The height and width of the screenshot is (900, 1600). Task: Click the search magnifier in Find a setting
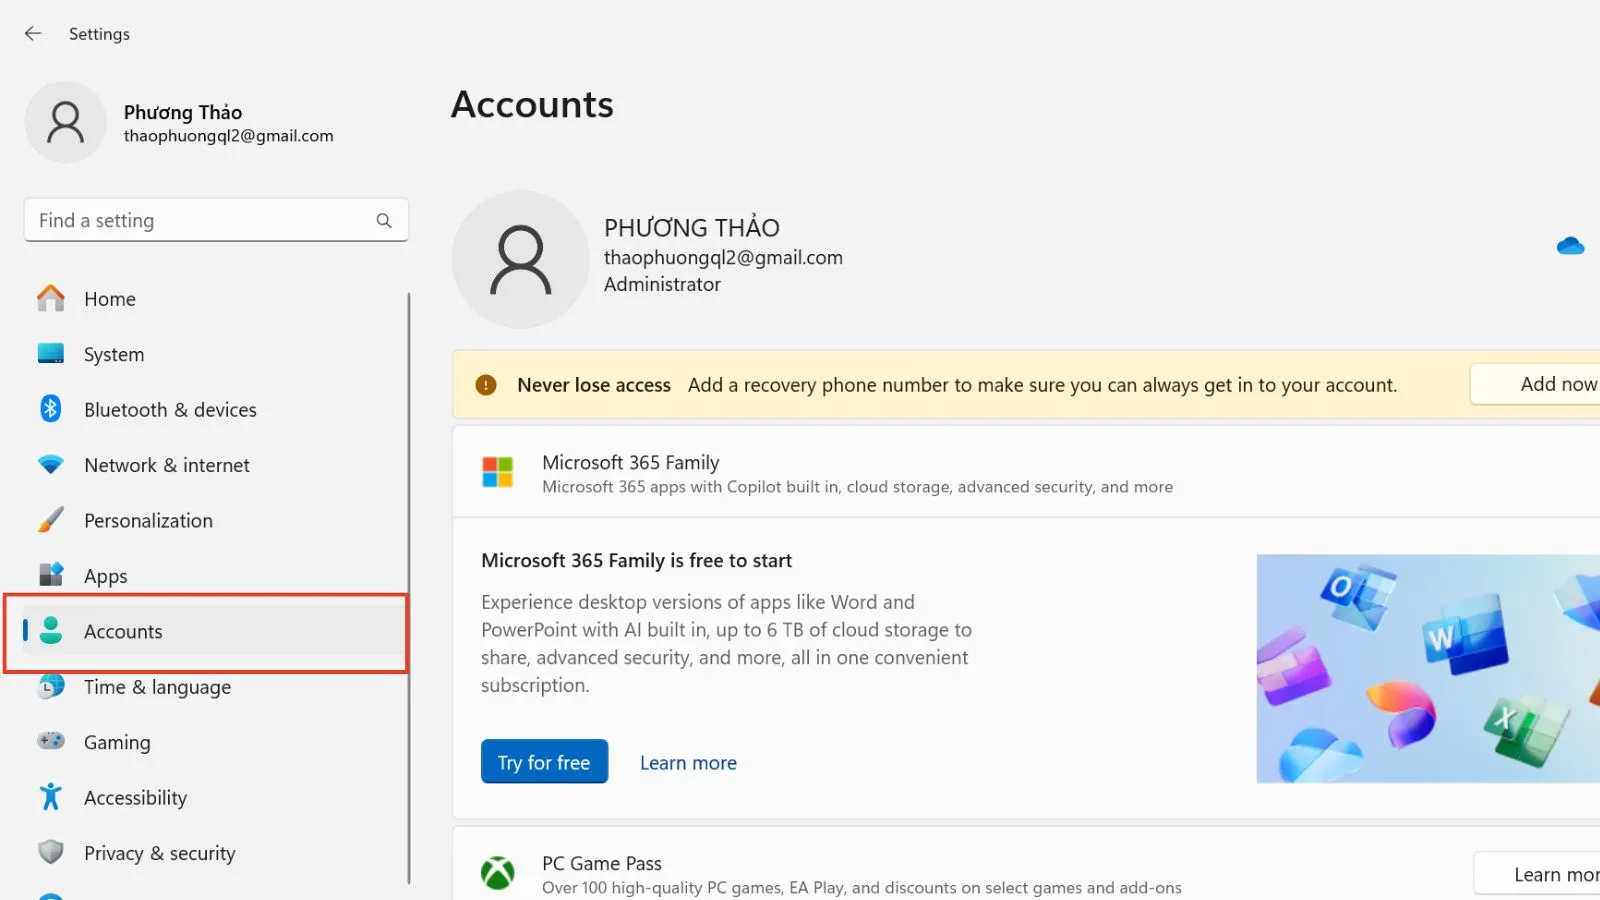tap(384, 220)
